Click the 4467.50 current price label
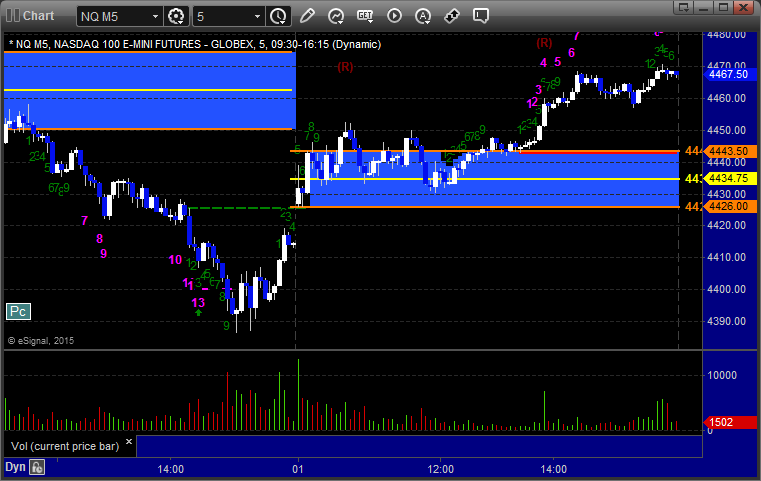This screenshot has height=481, width=761. [728, 74]
